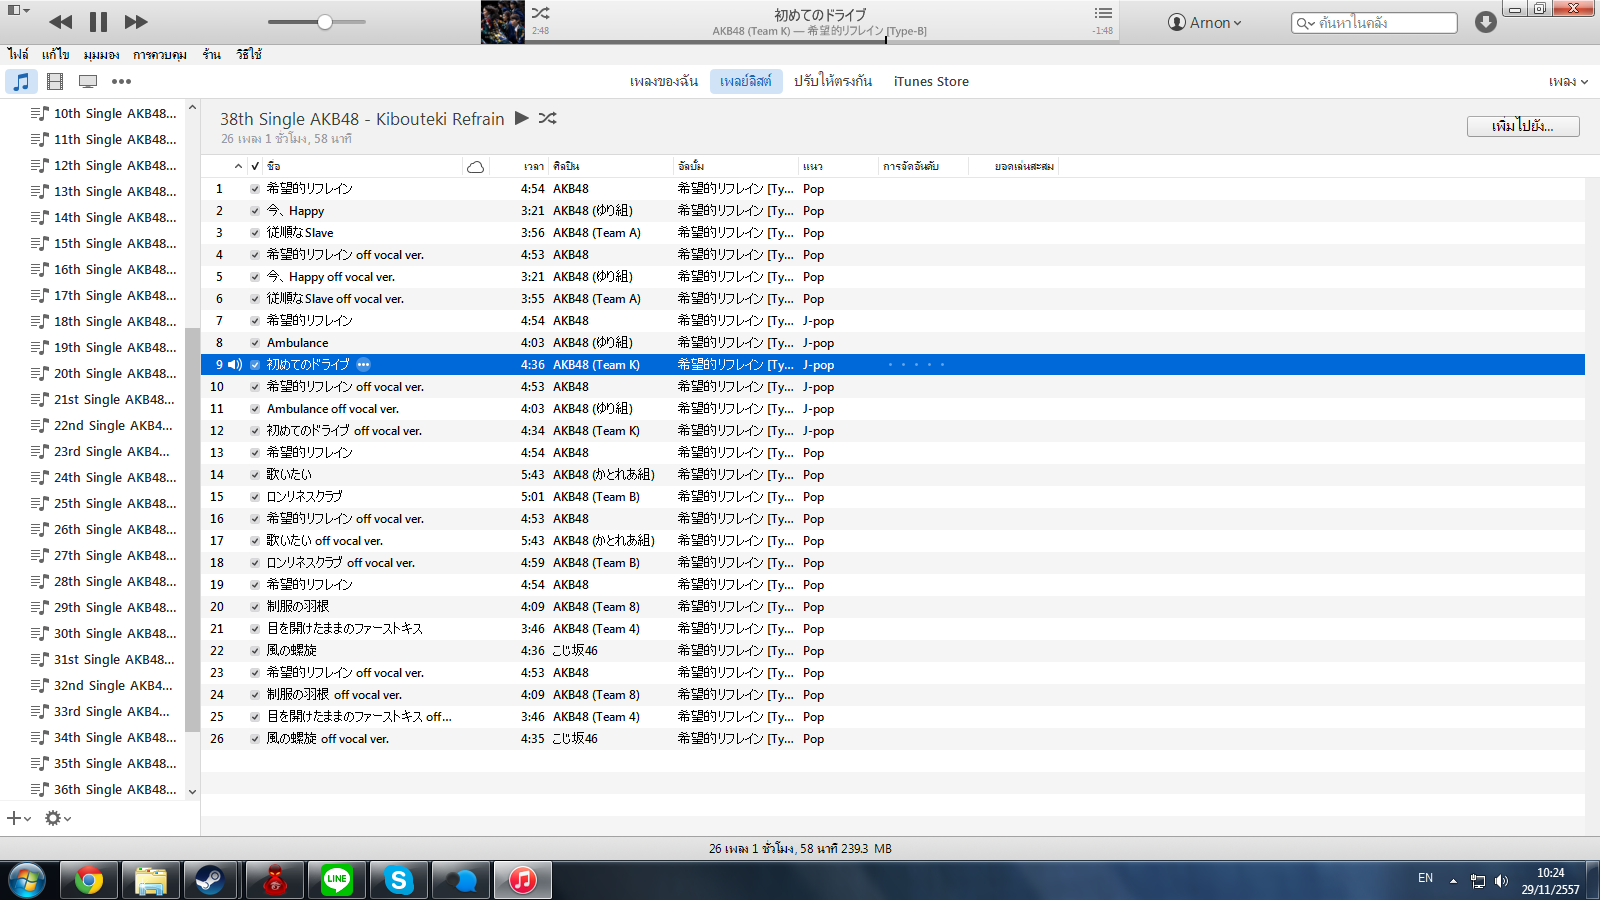Open the ไฟล์ menu
This screenshot has height=900, width=1600.
18,54
